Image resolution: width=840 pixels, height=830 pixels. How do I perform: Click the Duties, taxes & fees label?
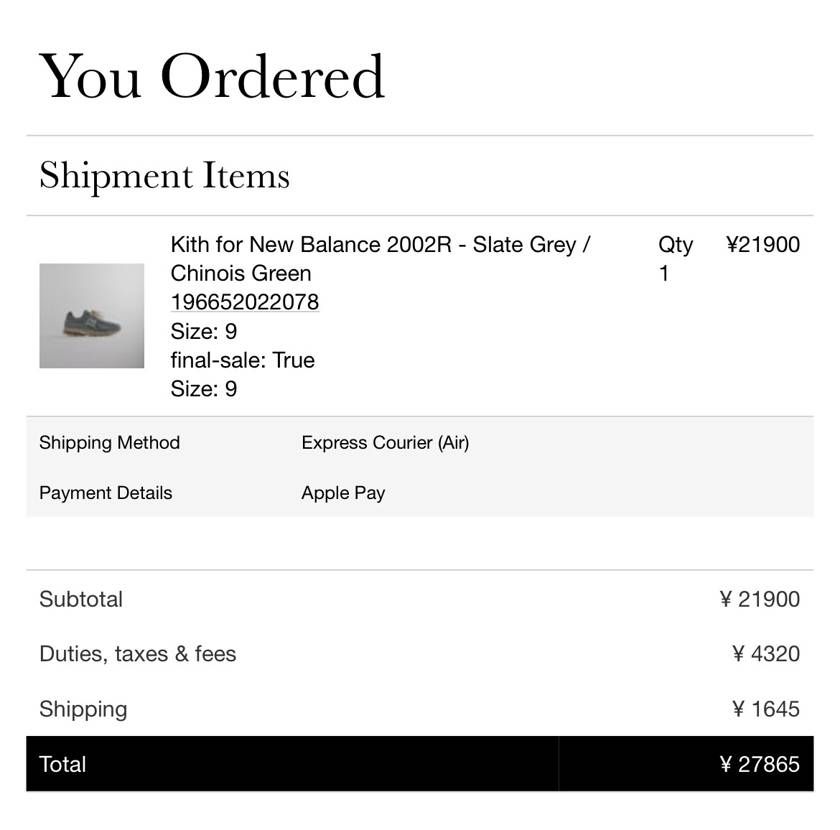point(138,654)
